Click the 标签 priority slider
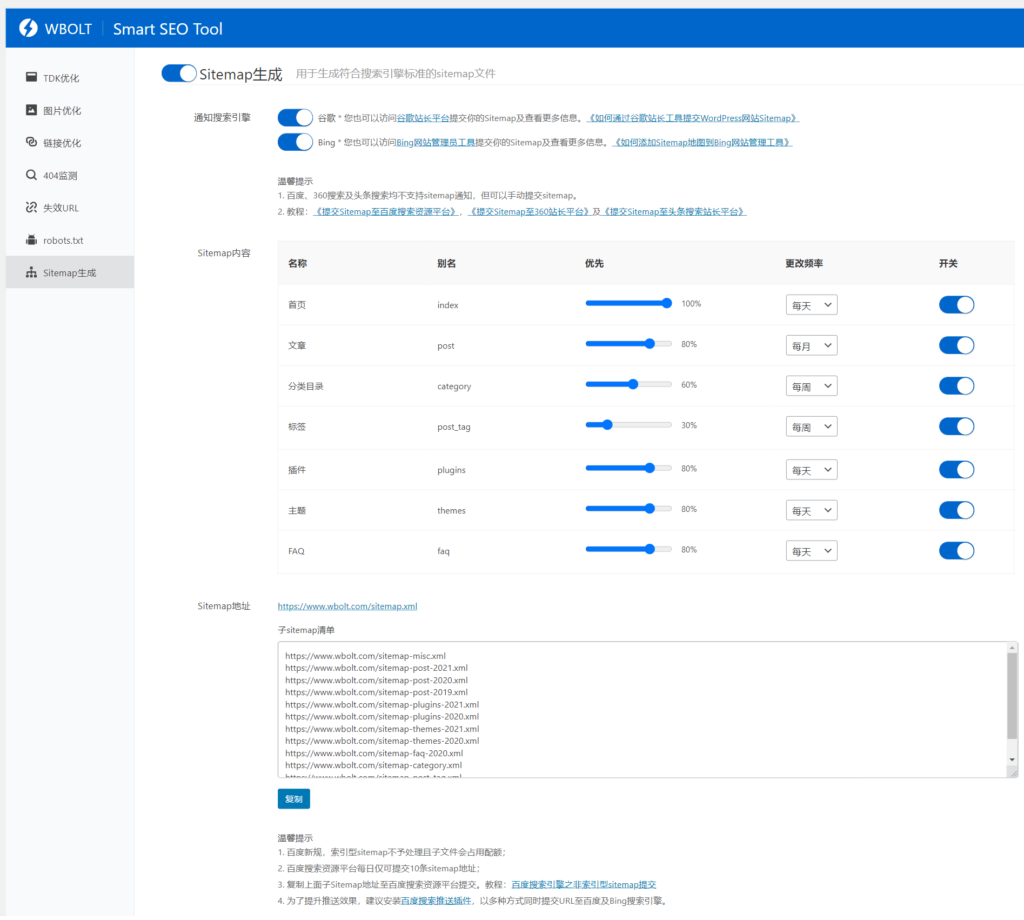Screen dimensions: 1024x920 click(628, 425)
